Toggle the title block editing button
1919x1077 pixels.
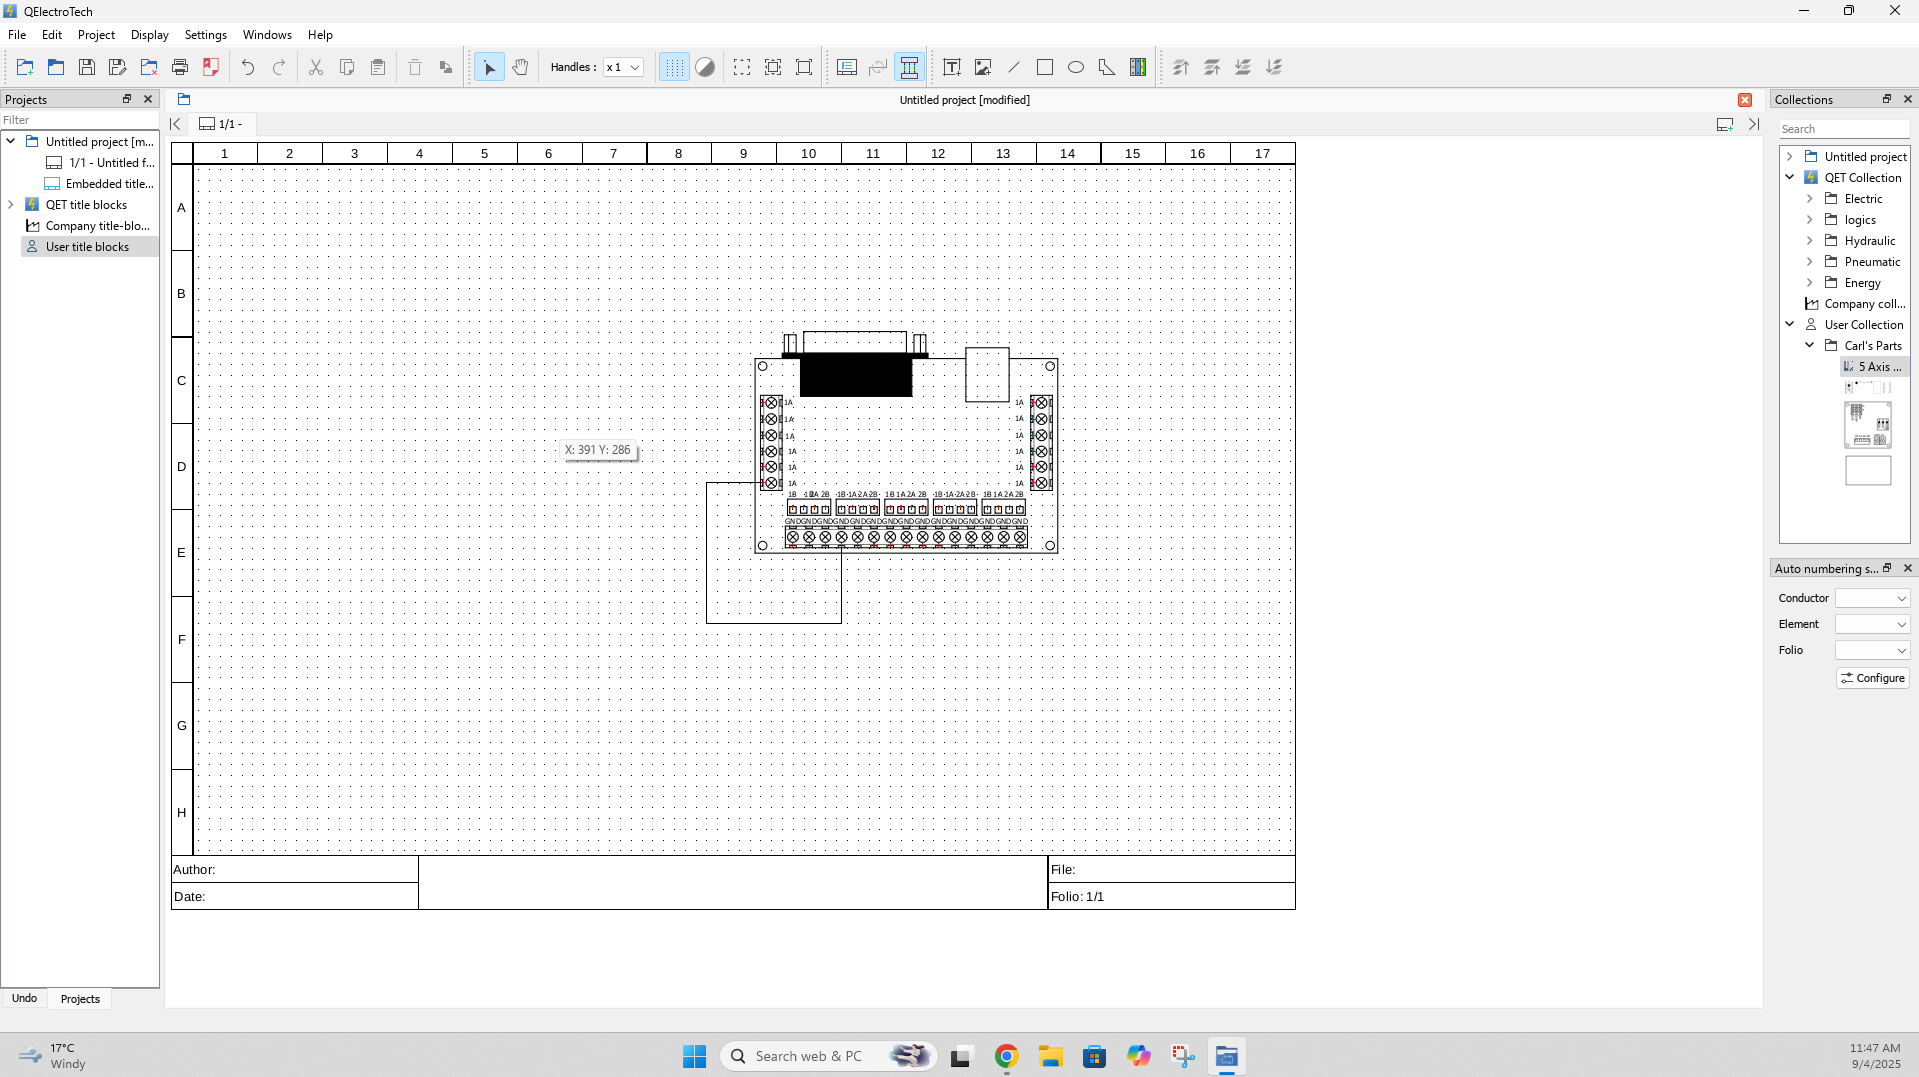847,68
